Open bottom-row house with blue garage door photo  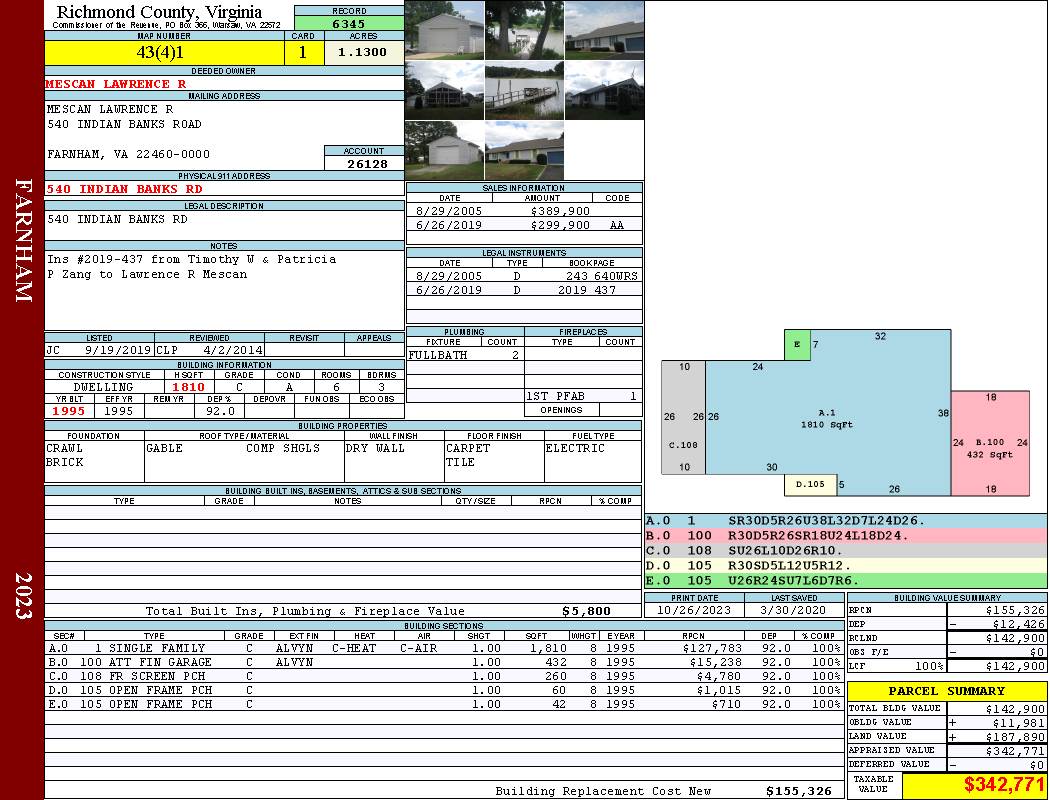coord(524,150)
